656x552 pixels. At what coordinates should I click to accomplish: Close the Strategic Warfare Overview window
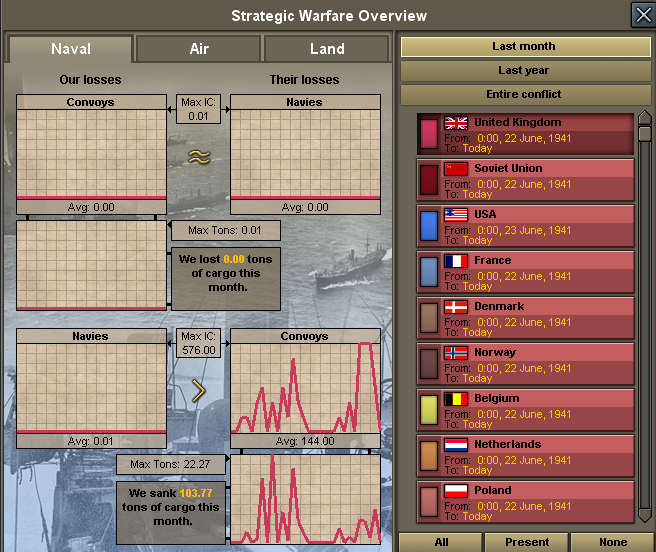pos(643,15)
